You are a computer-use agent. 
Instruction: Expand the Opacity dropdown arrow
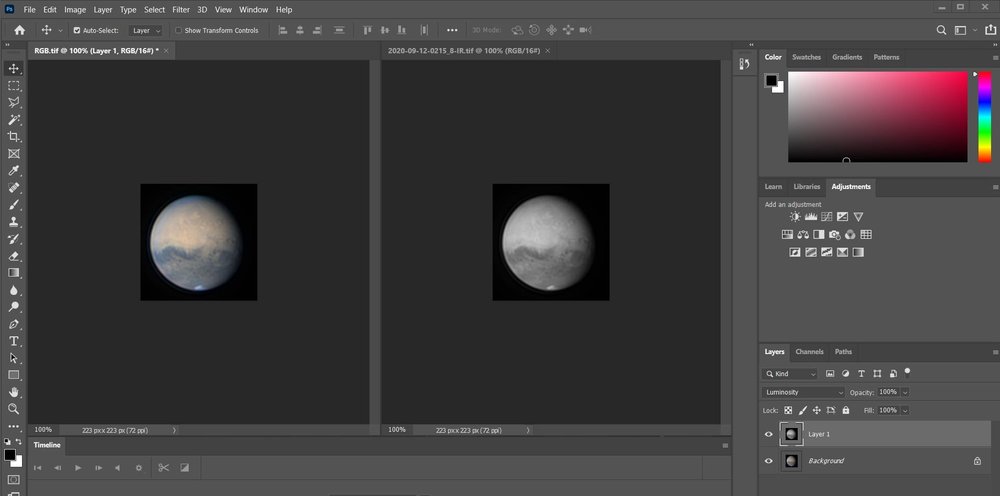905,392
